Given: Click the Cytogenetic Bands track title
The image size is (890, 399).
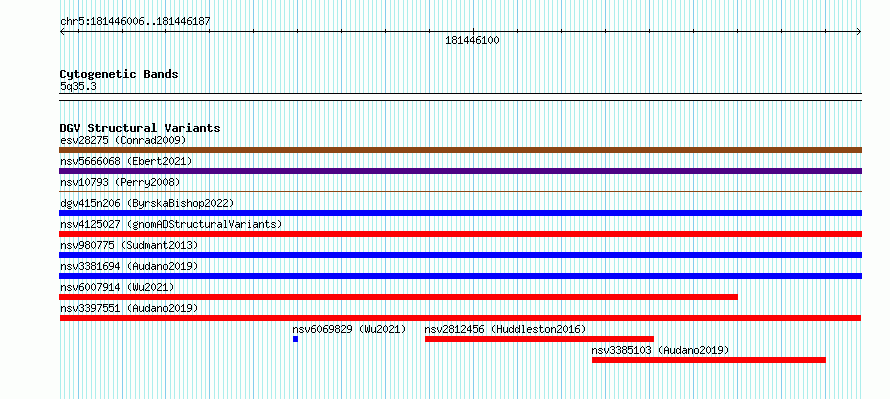Looking at the screenshot, I should pyautogui.click(x=119, y=74).
